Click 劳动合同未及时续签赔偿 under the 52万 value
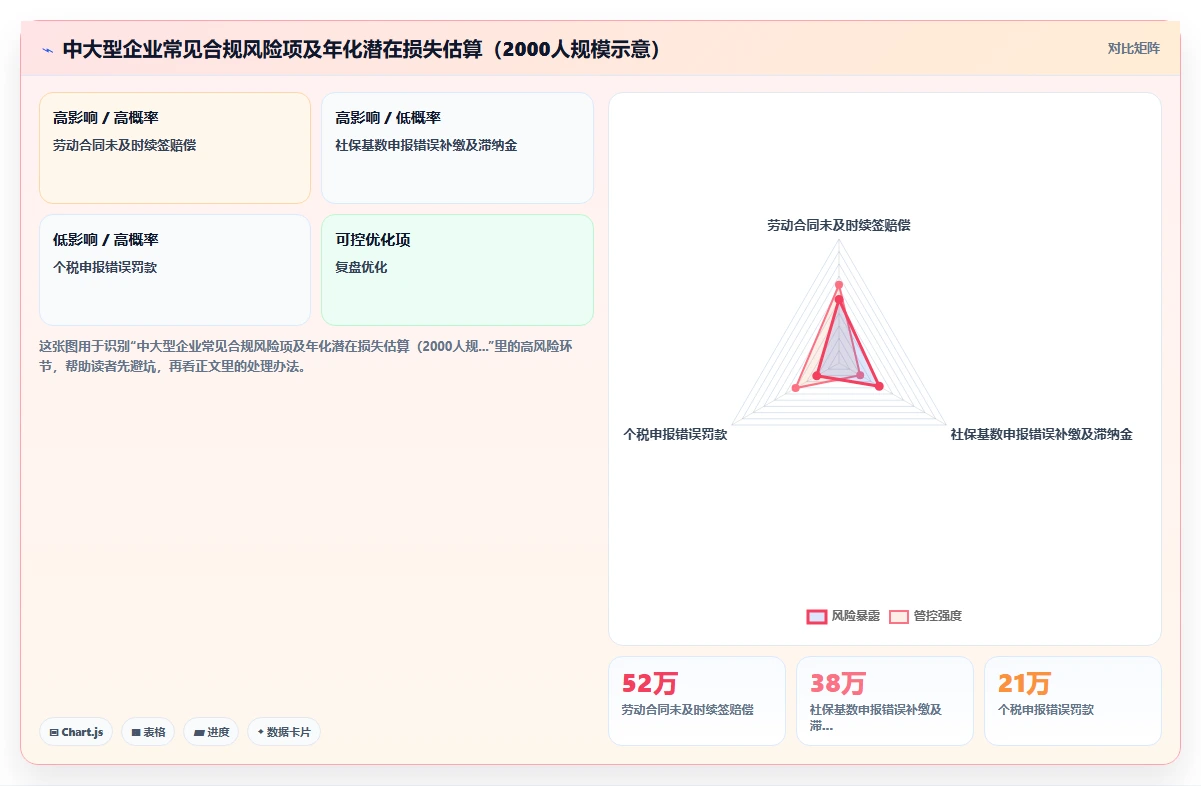 pos(688,709)
